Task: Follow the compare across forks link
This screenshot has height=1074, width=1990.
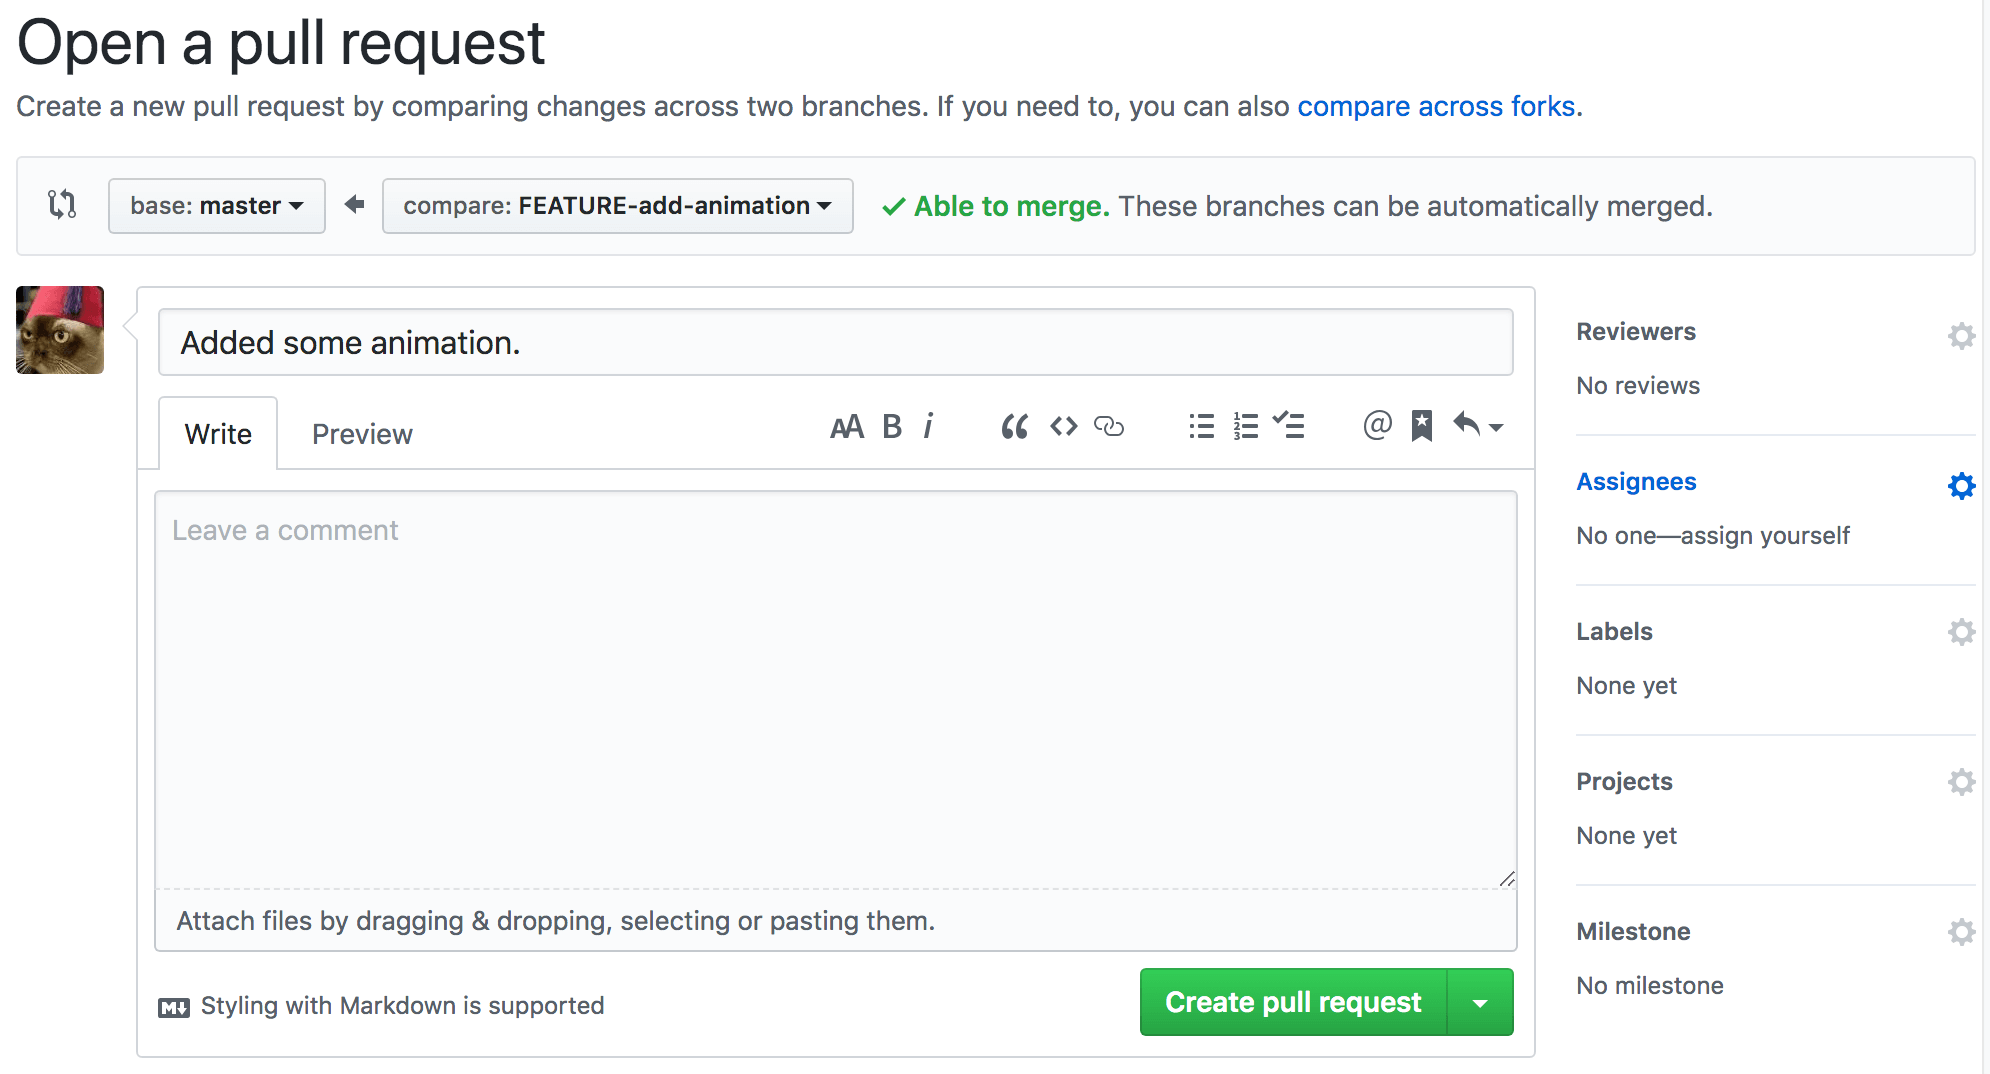Action: tap(1436, 106)
